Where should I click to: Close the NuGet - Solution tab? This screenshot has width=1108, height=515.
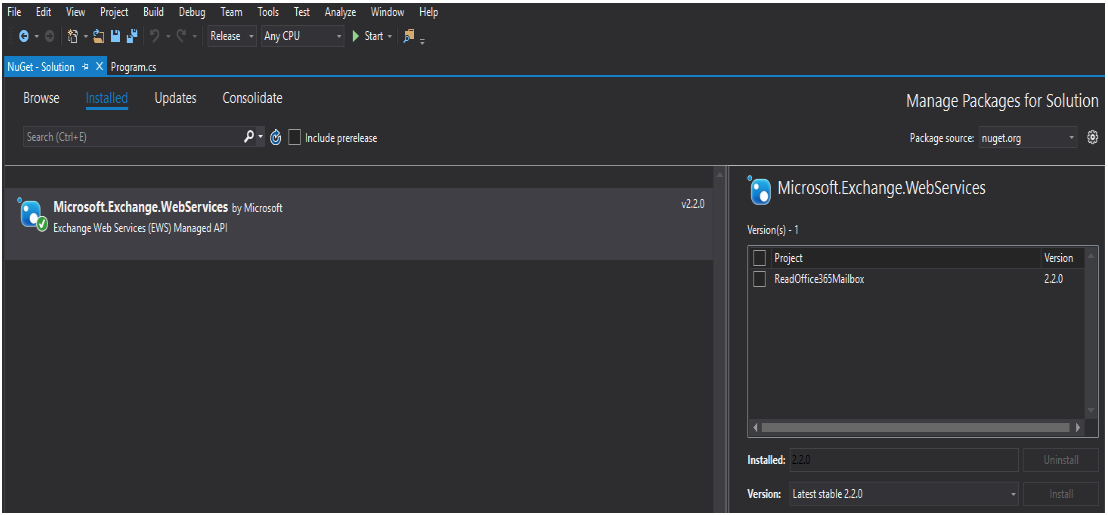(99, 66)
